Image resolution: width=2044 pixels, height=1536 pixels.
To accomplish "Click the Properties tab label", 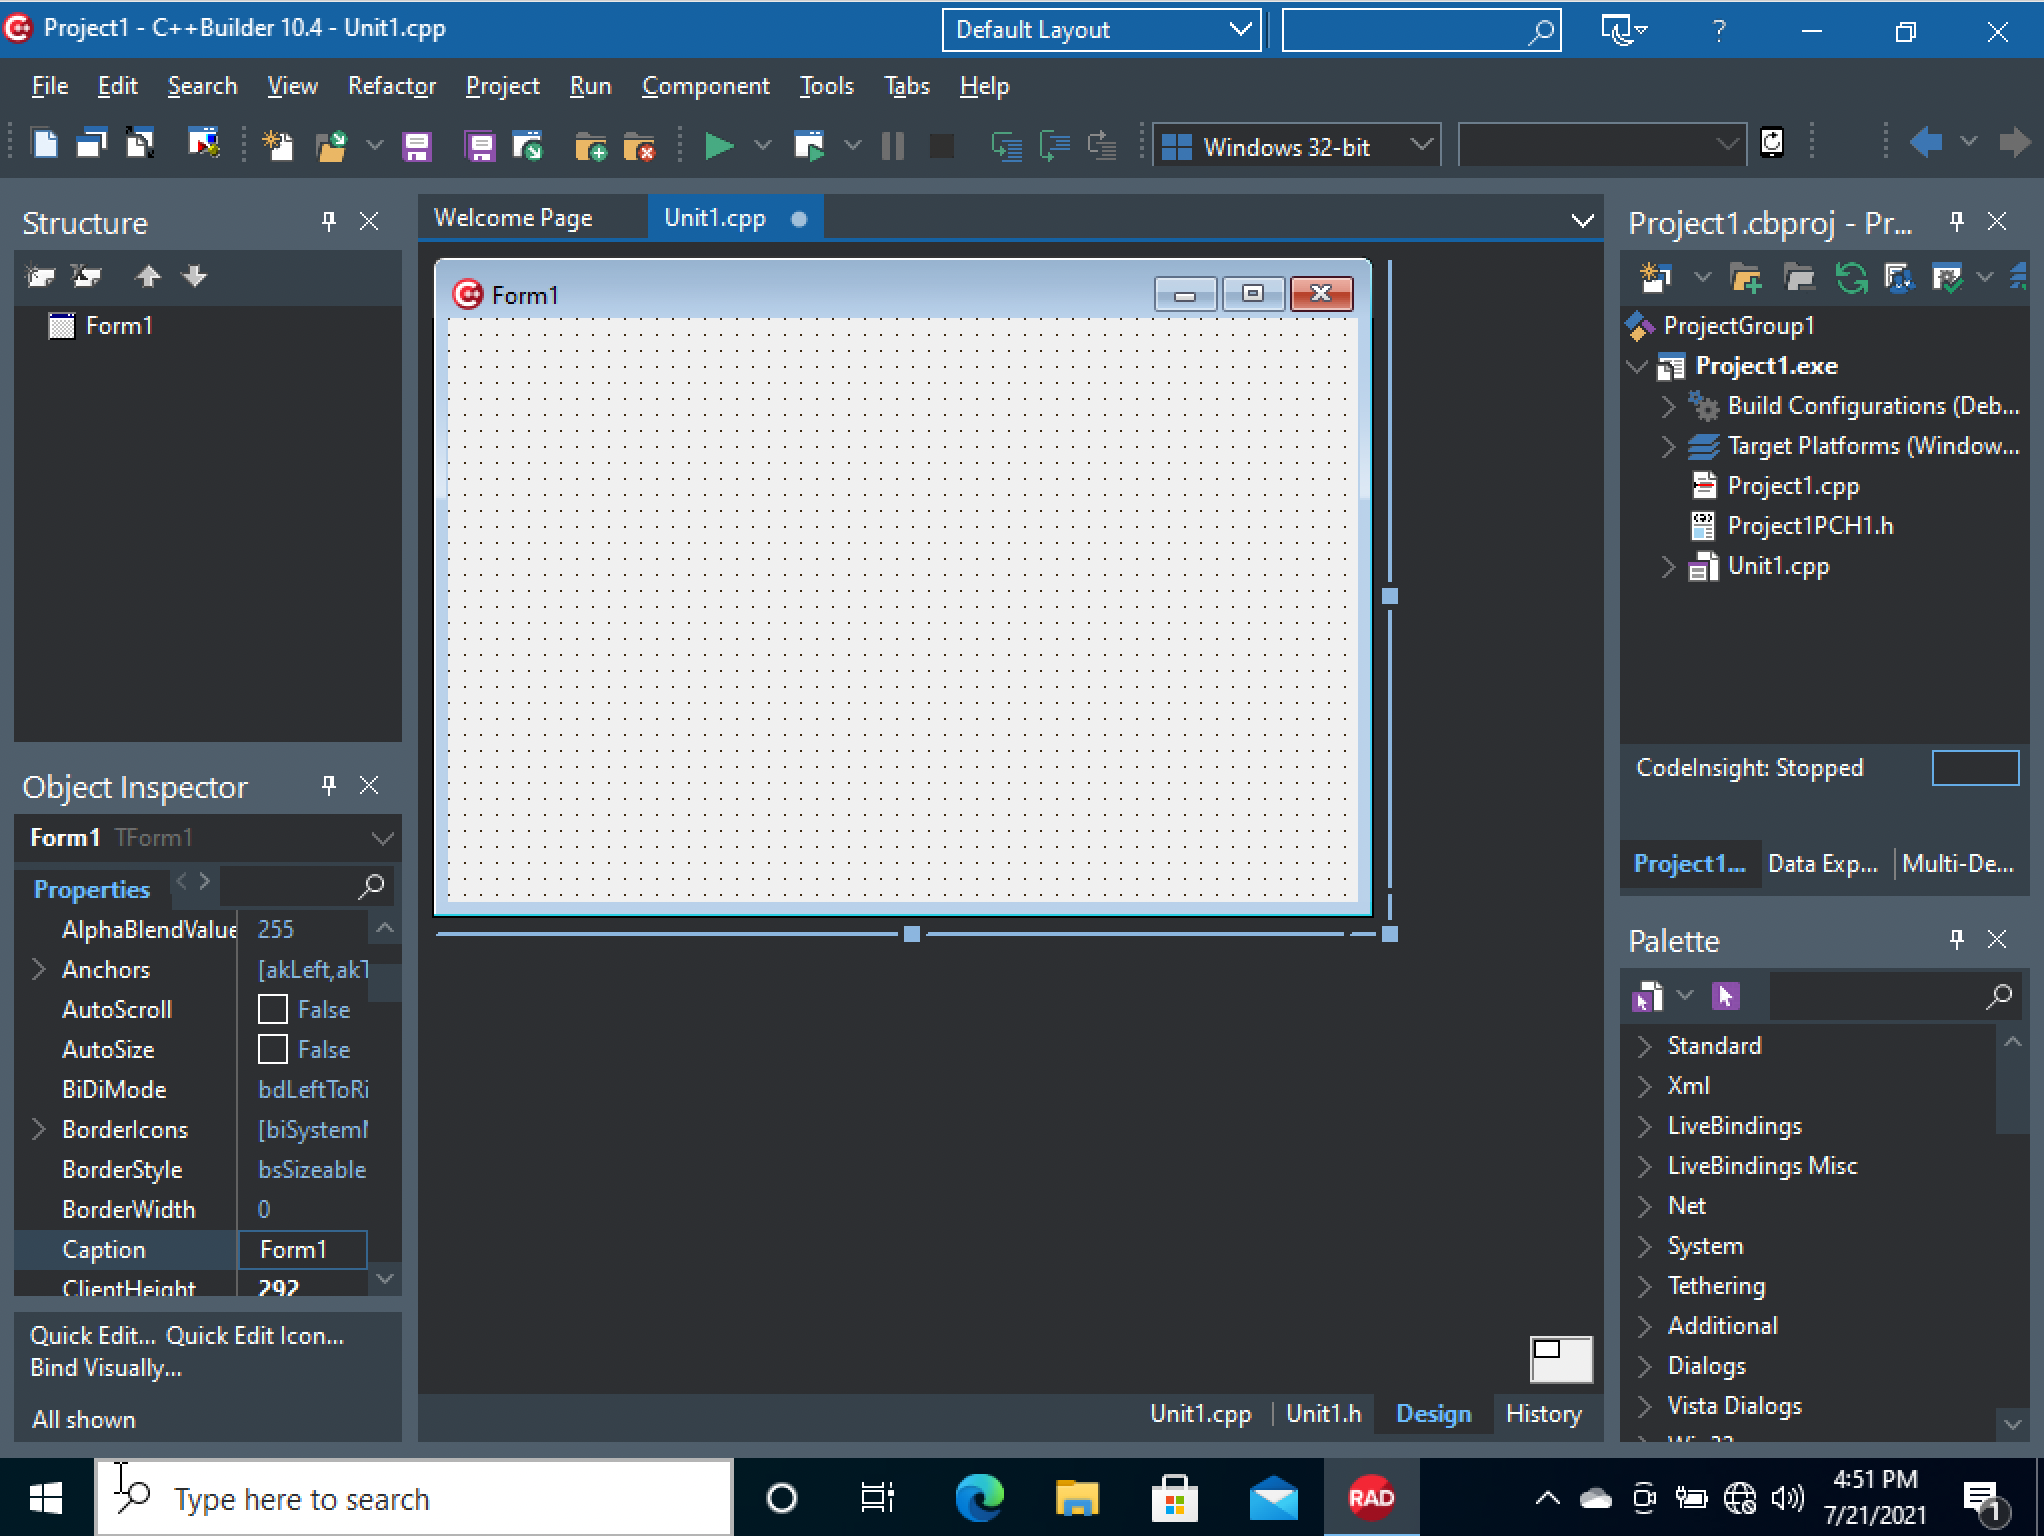I will (x=92, y=889).
